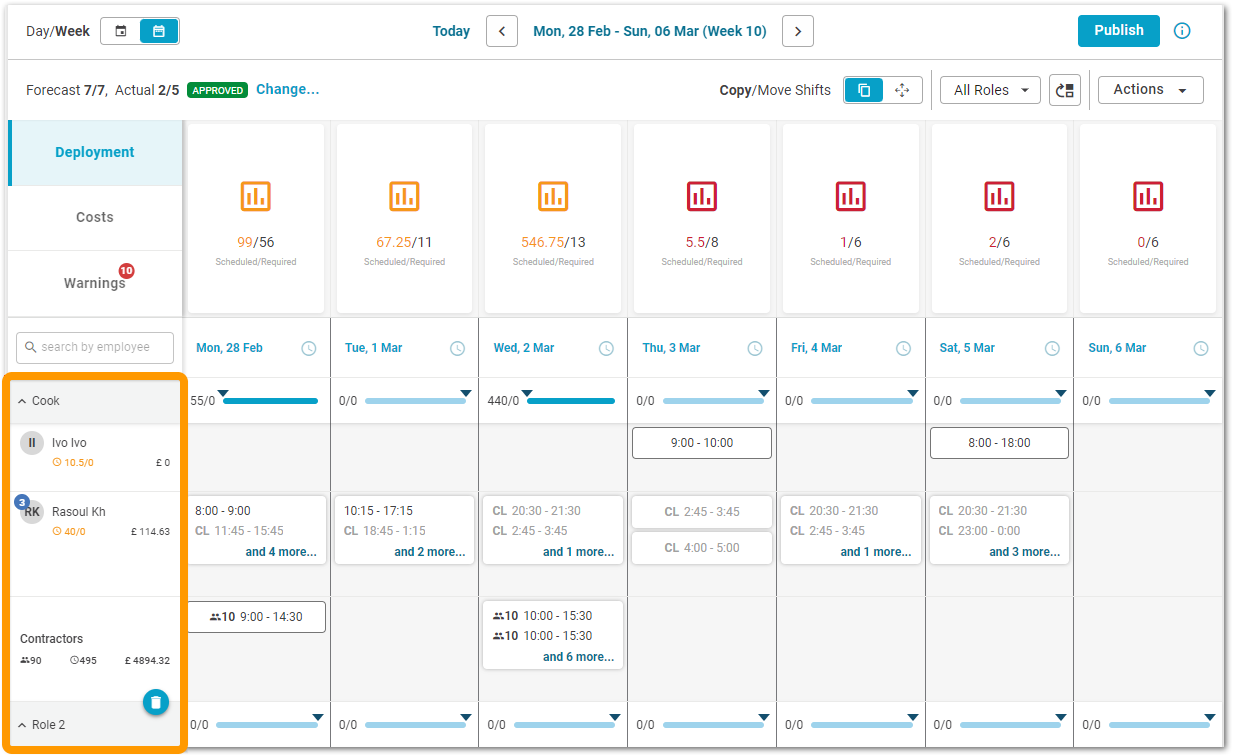Open the All Roles dropdown
Image resolution: width=1233 pixels, height=756 pixels.
(989, 90)
